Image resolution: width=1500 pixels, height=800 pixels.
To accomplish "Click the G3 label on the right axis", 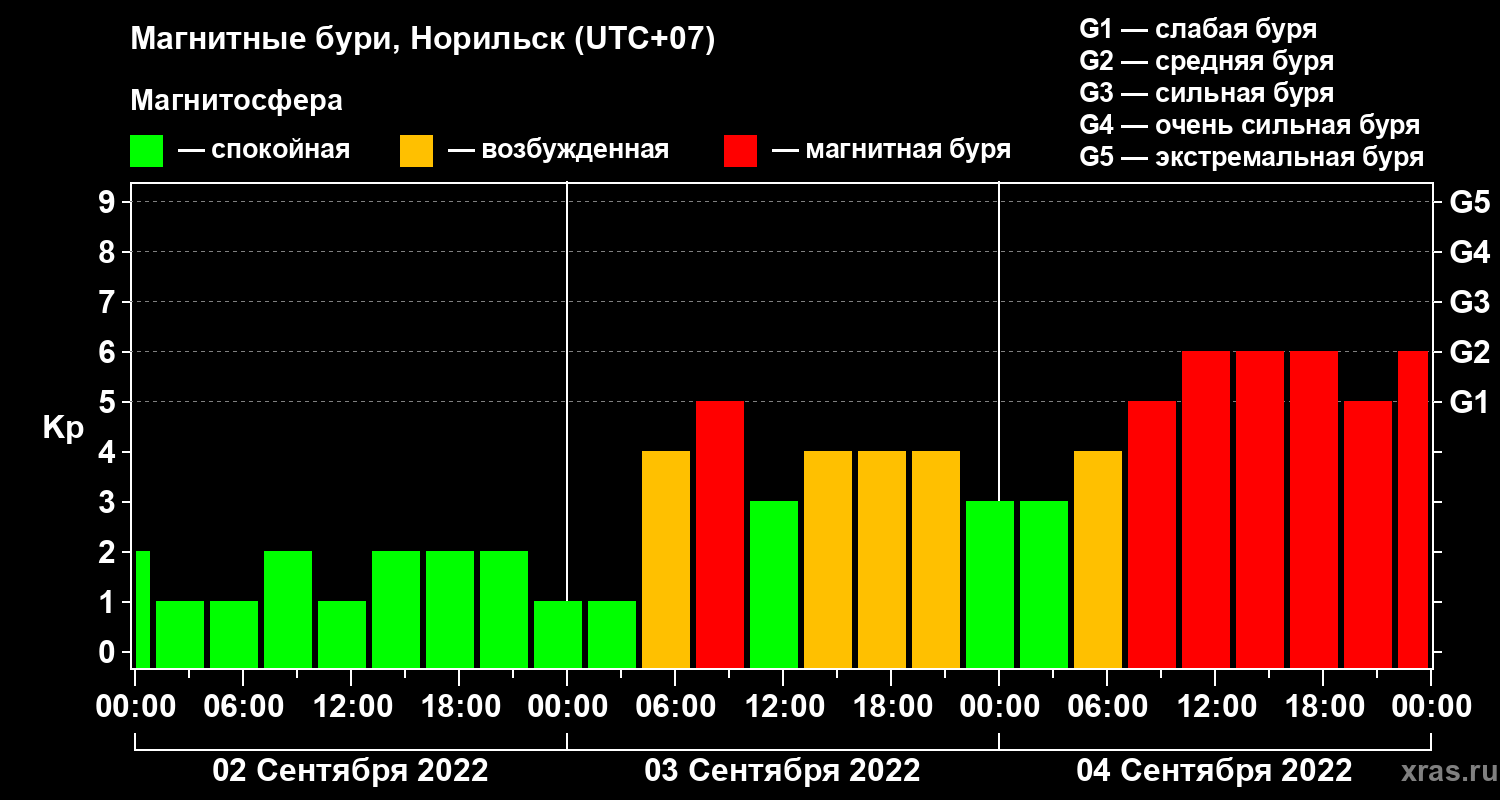I will pyautogui.click(x=1469, y=302).
